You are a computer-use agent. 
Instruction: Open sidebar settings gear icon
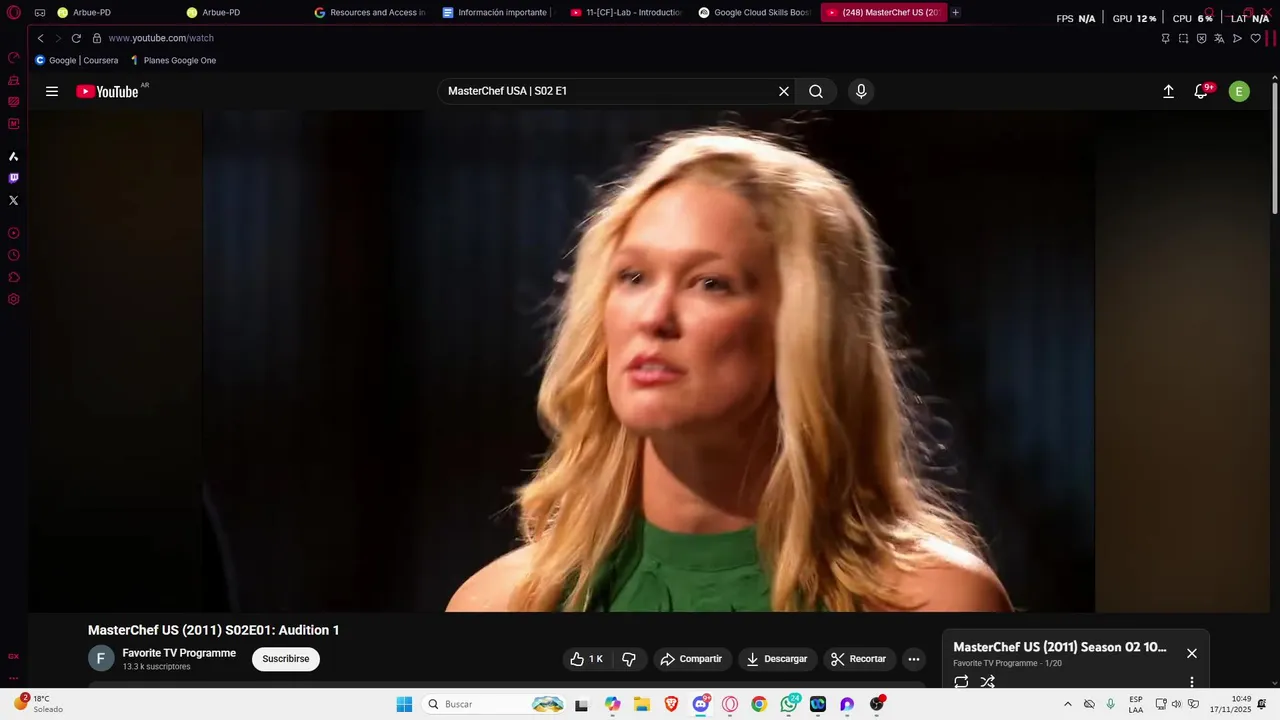(x=14, y=299)
